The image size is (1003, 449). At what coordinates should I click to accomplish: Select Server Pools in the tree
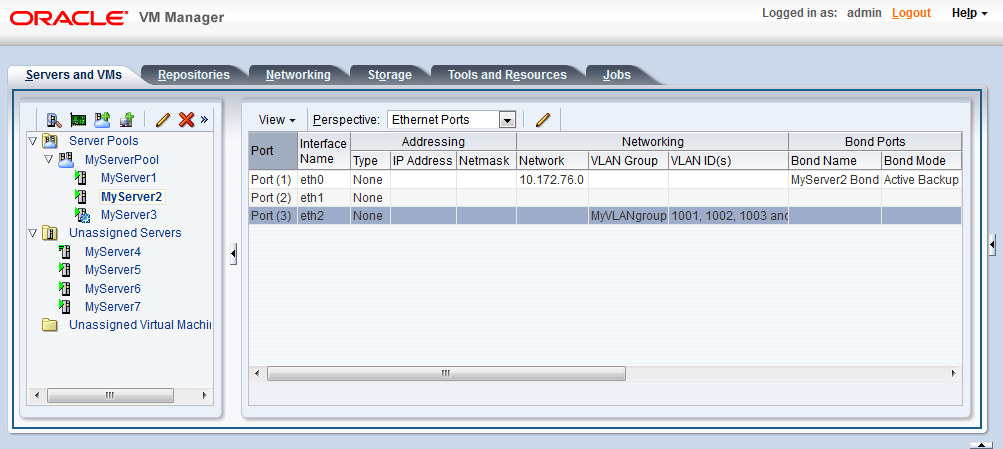(104, 141)
